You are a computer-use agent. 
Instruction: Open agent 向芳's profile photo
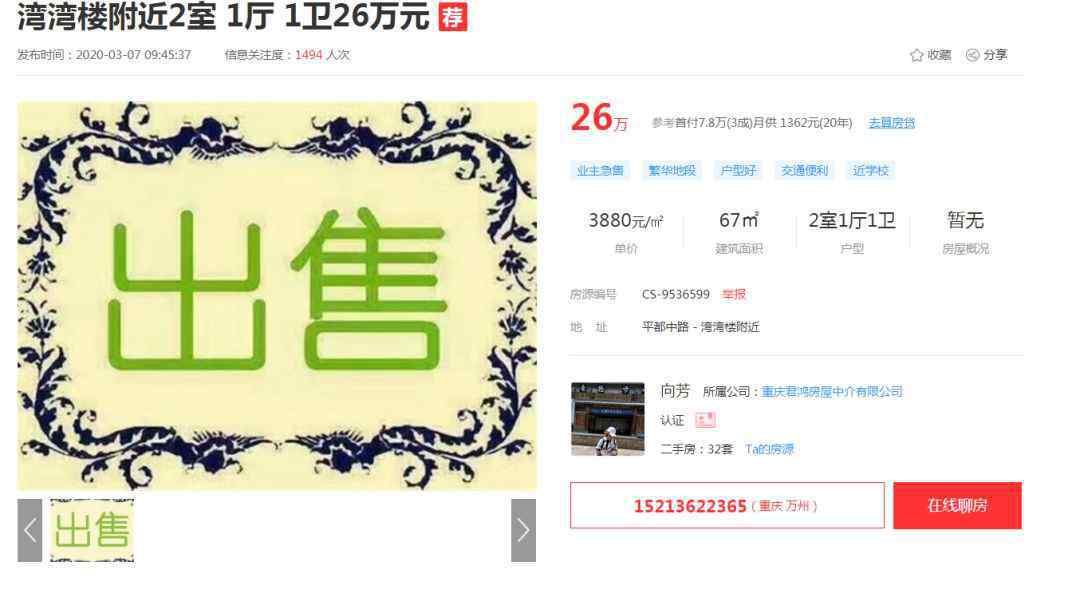pos(608,419)
